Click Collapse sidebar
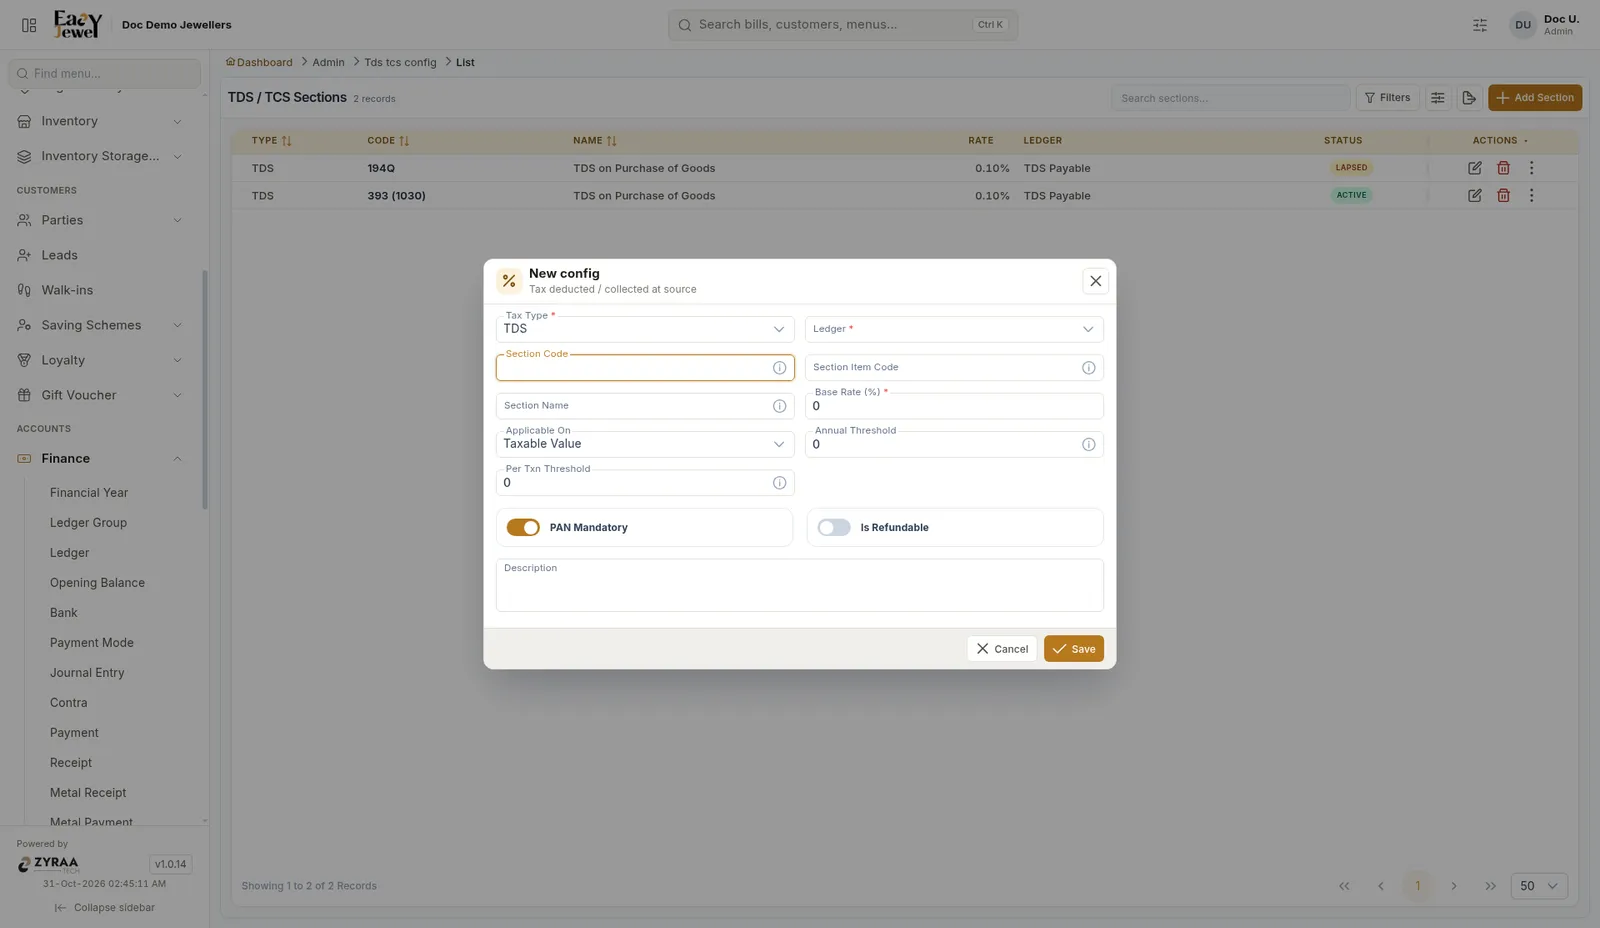This screenshot has width=1600, height=928. click(x=105, y=908)
